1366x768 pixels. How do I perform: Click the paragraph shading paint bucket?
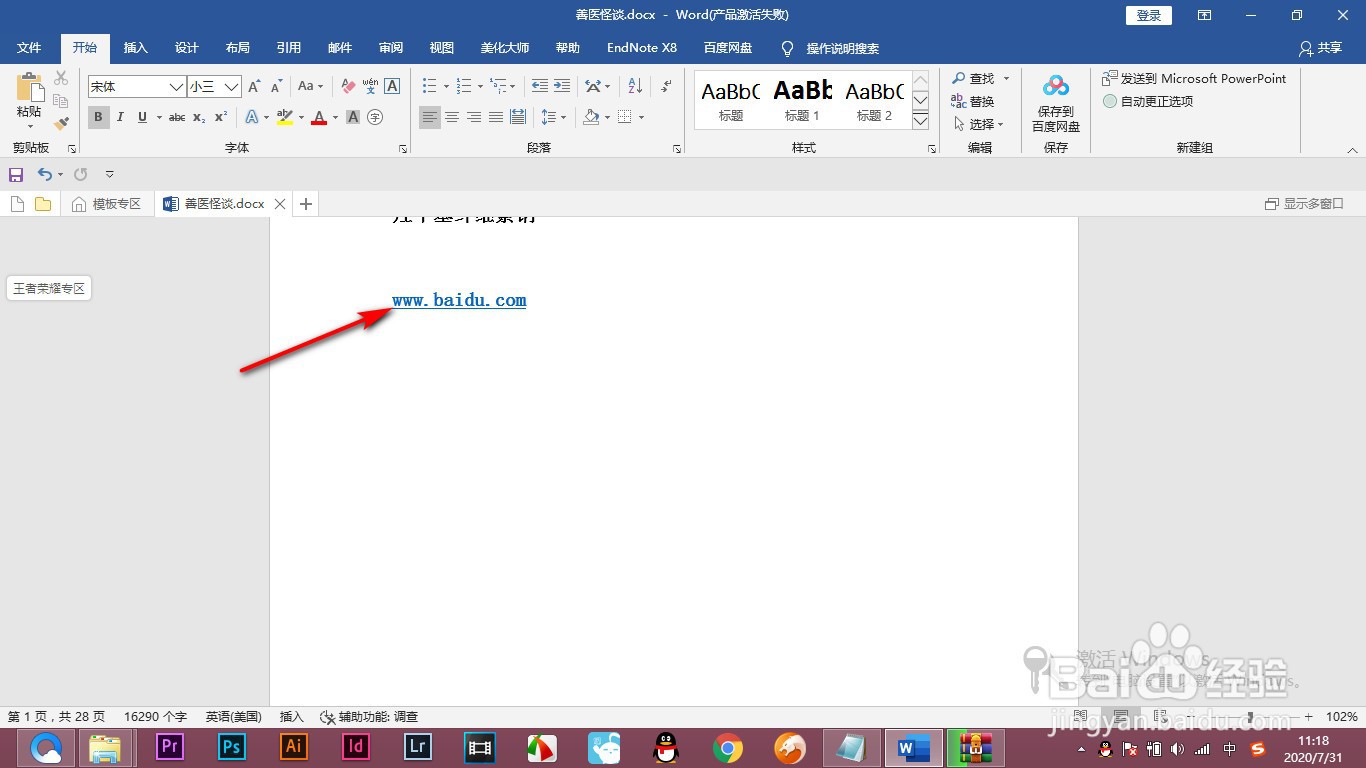[590, 117]
